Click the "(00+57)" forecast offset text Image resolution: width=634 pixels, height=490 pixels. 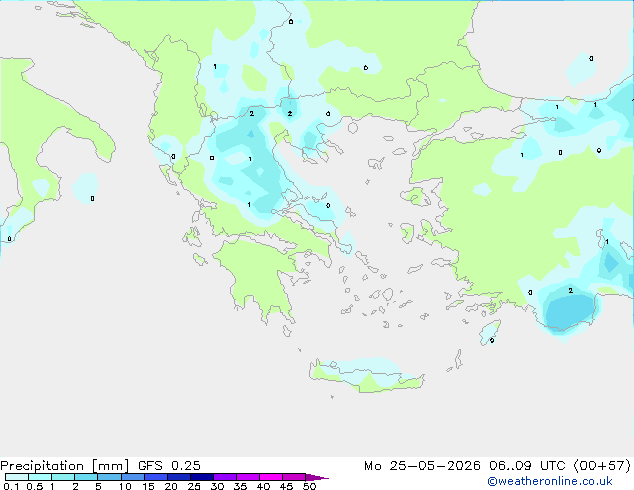point(602,466)
